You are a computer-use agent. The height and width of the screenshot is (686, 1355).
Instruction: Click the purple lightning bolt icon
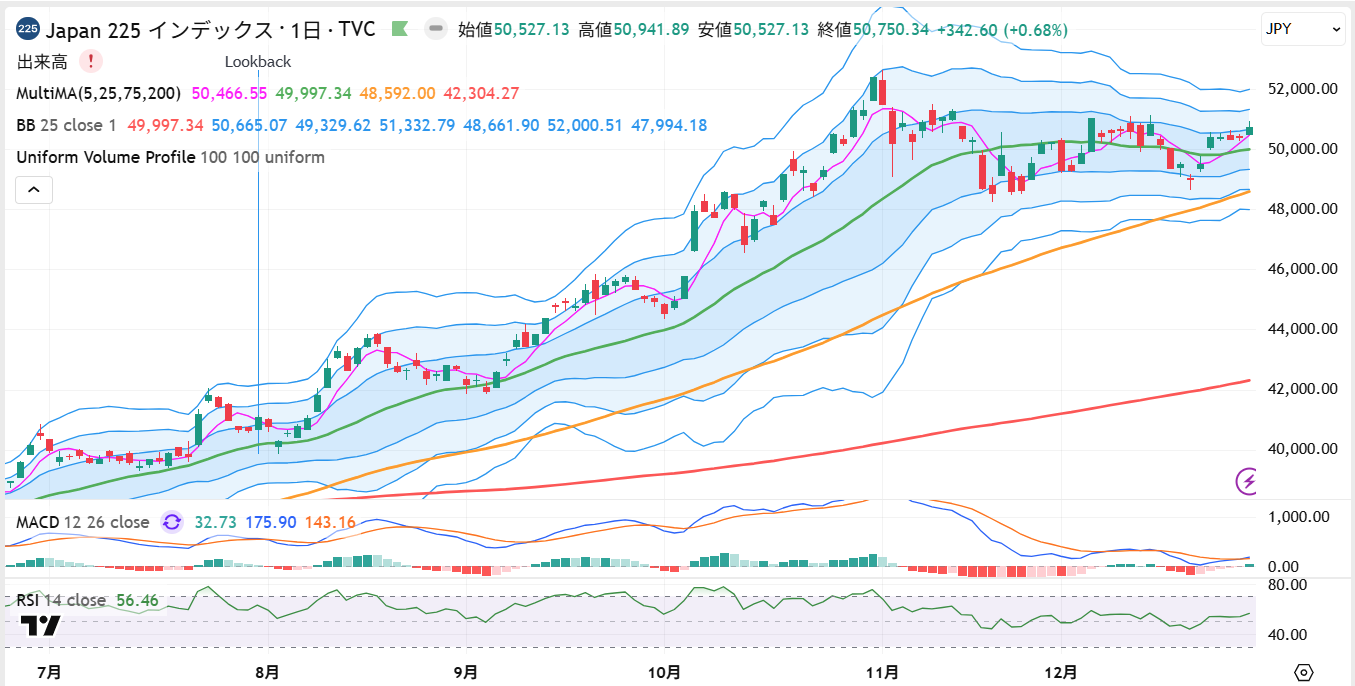click(1248, 481)
